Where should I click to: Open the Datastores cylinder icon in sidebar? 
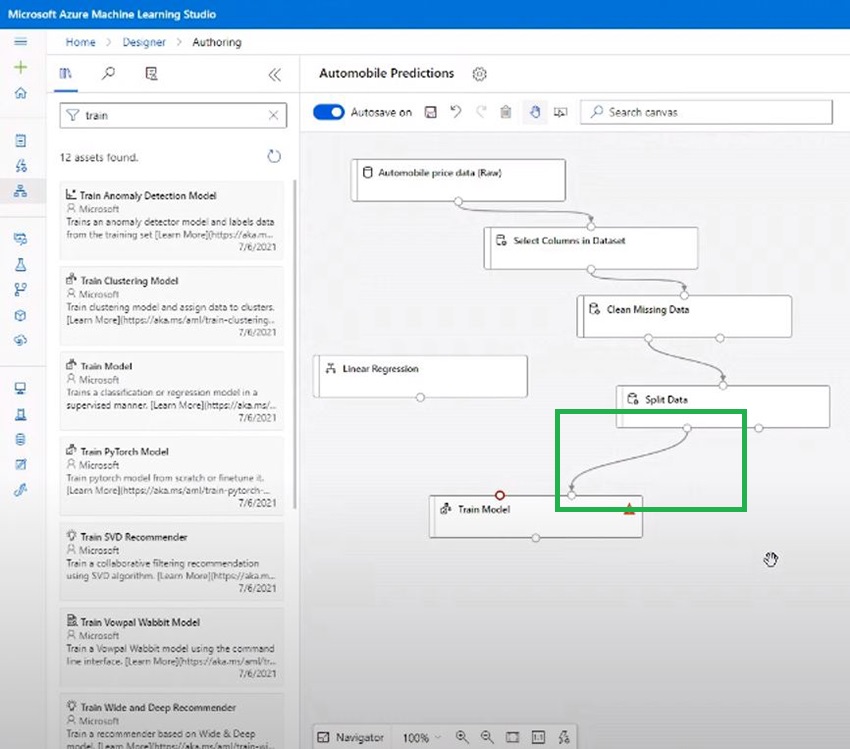[21, 439]
